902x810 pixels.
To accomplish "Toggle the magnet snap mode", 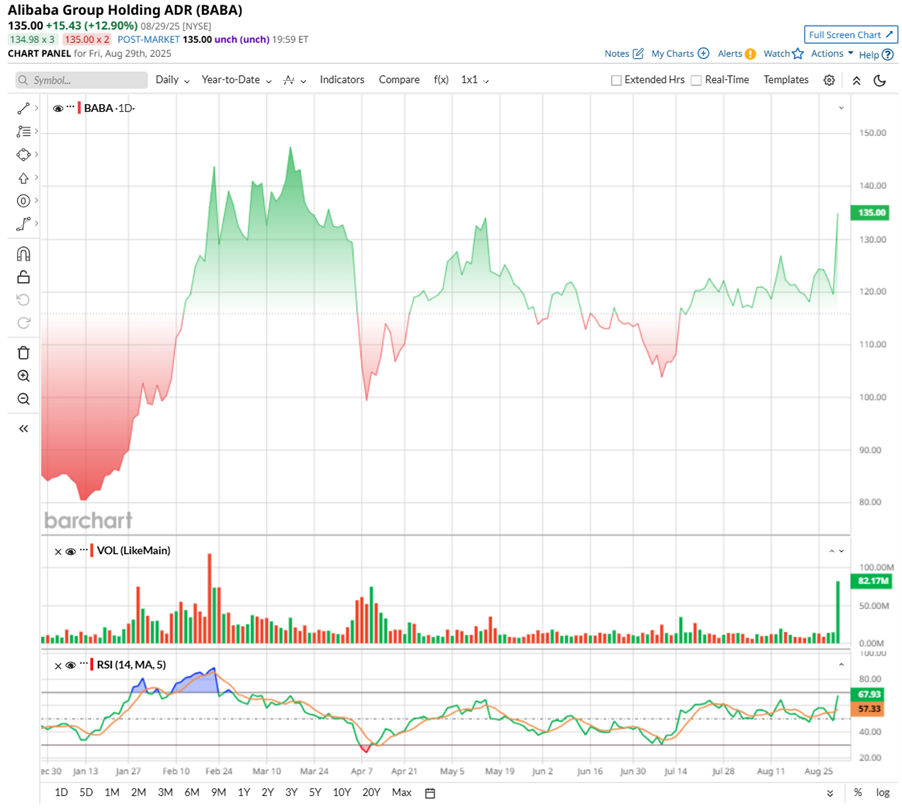I will click(23, 254).
